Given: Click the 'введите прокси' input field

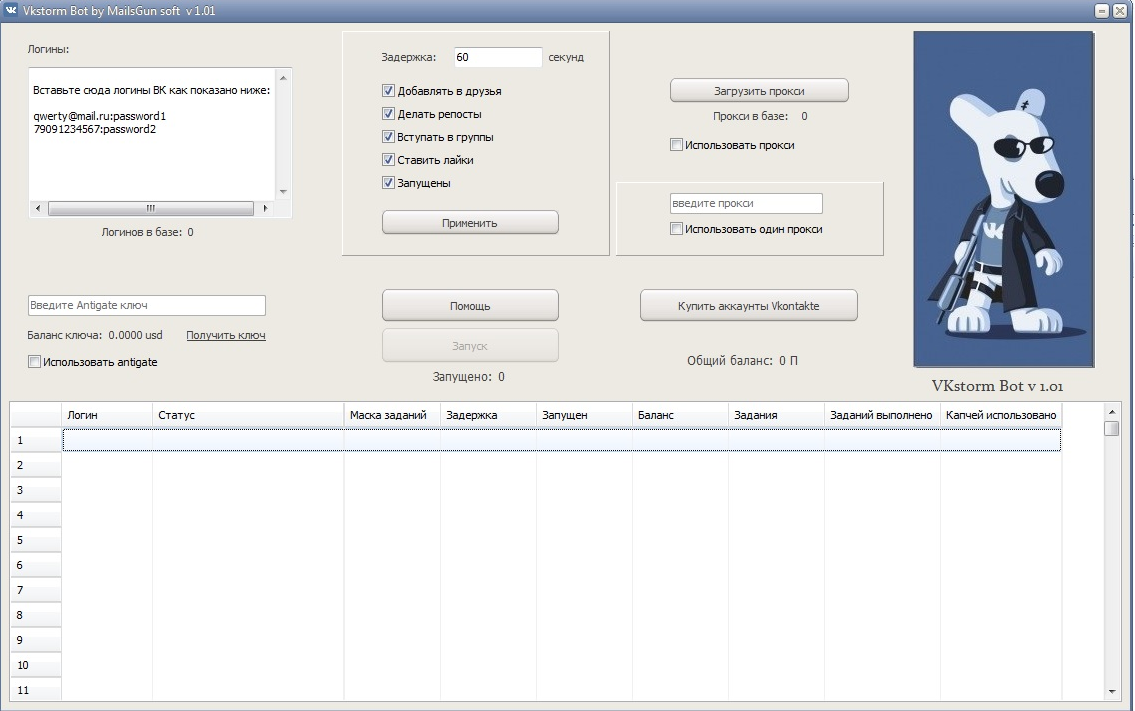Looking at the screenshot, I should point(745,204).
